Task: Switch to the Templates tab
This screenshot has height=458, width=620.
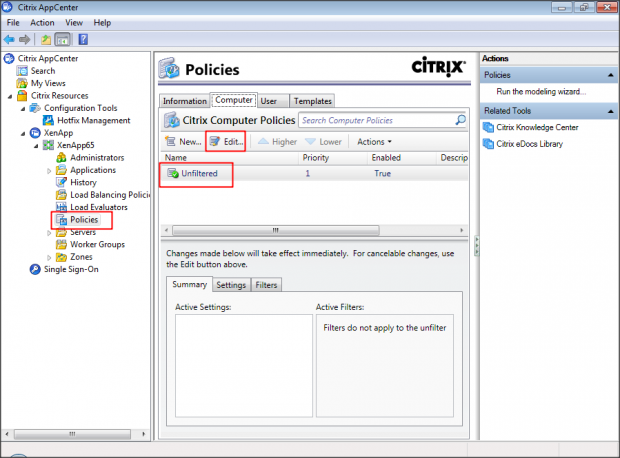Action: tap(312, 101)
